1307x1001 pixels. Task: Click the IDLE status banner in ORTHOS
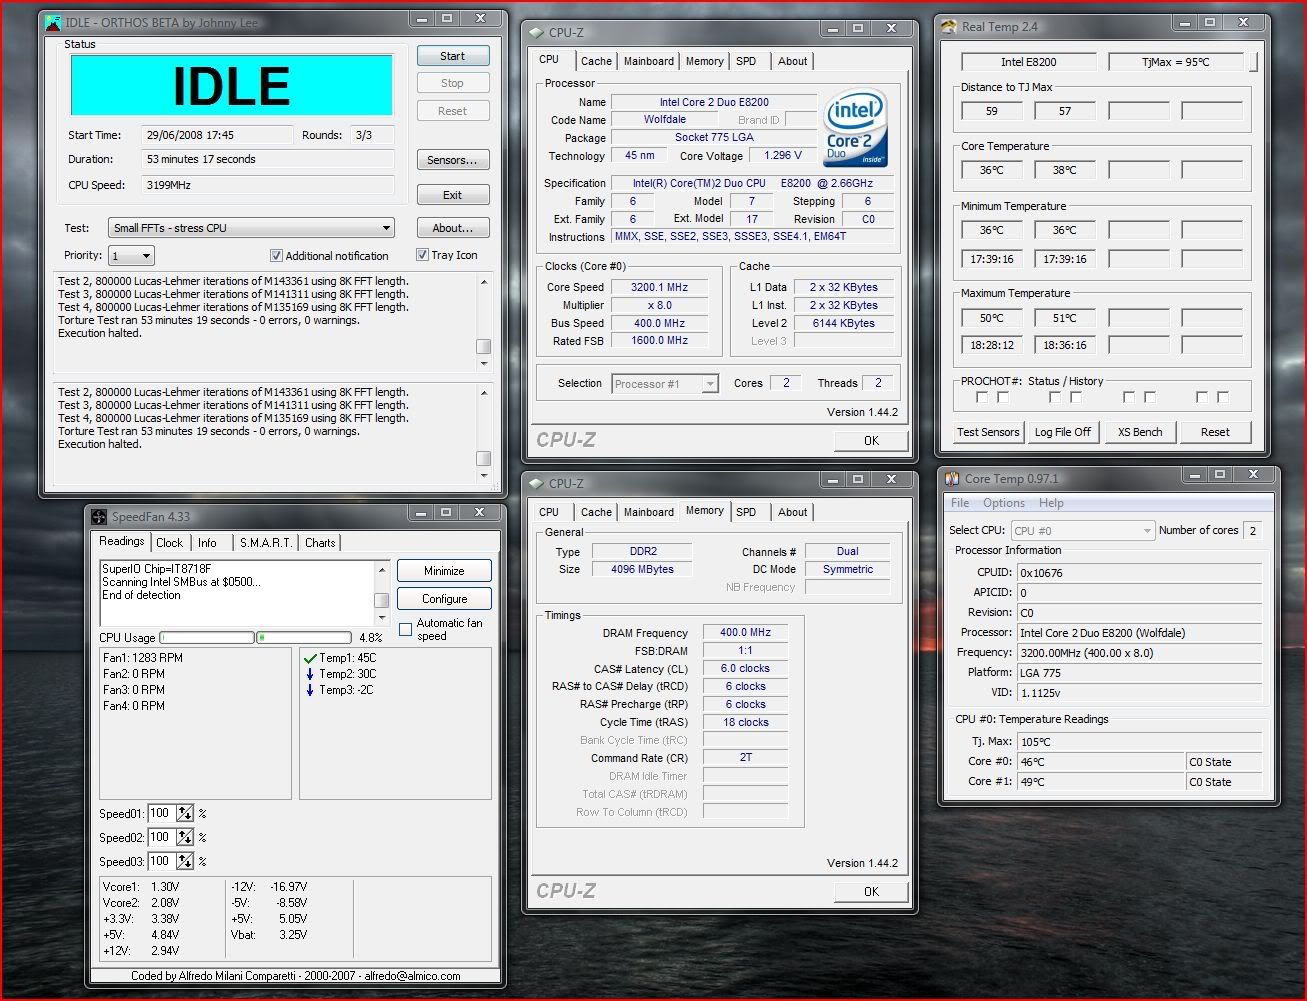click(x=232, y=85)
